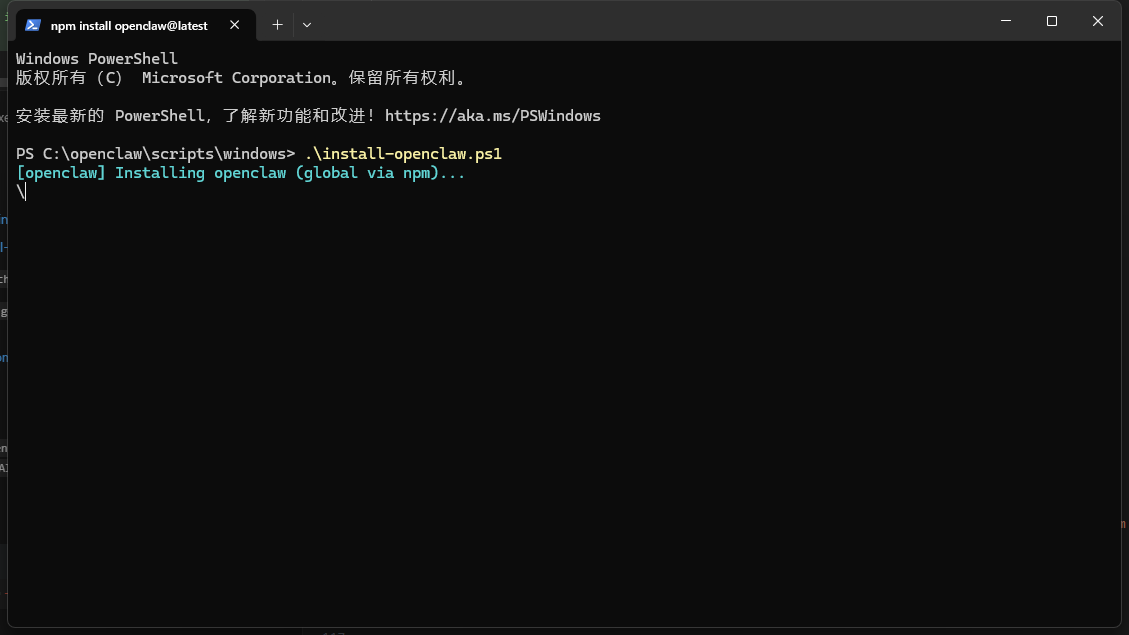
Task: Click the PowerShell icon on the tab
Action: pyautogui.click(x=32, y=25)
